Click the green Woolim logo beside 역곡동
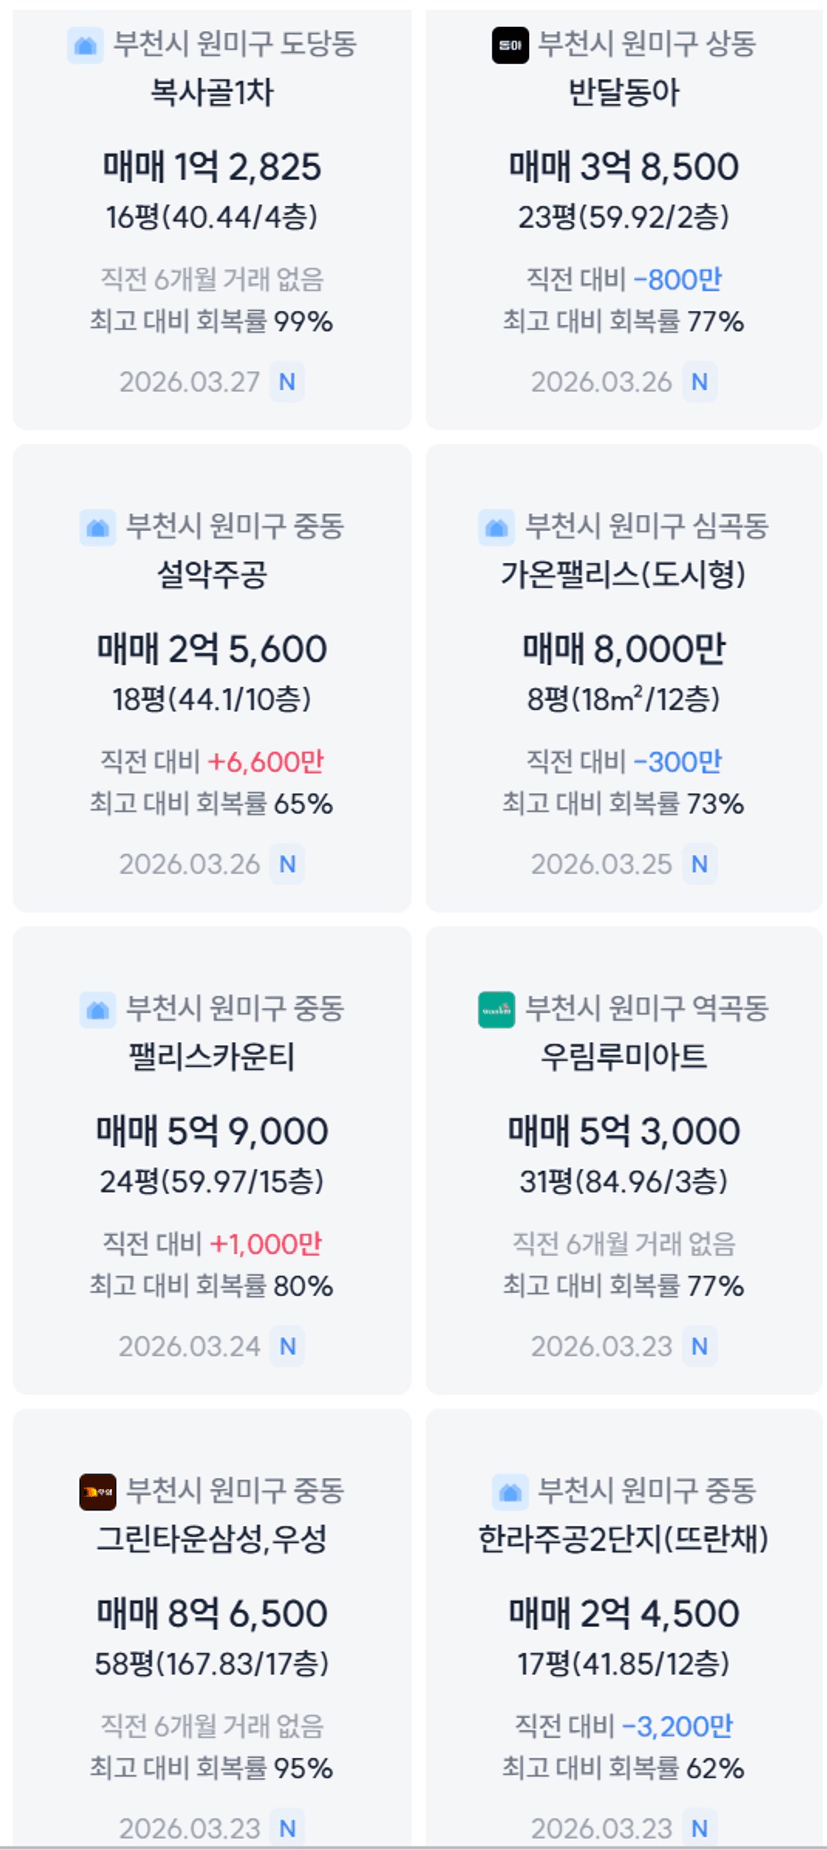The height and width of the screenshot is (1850, 827). pos(497,1009)
